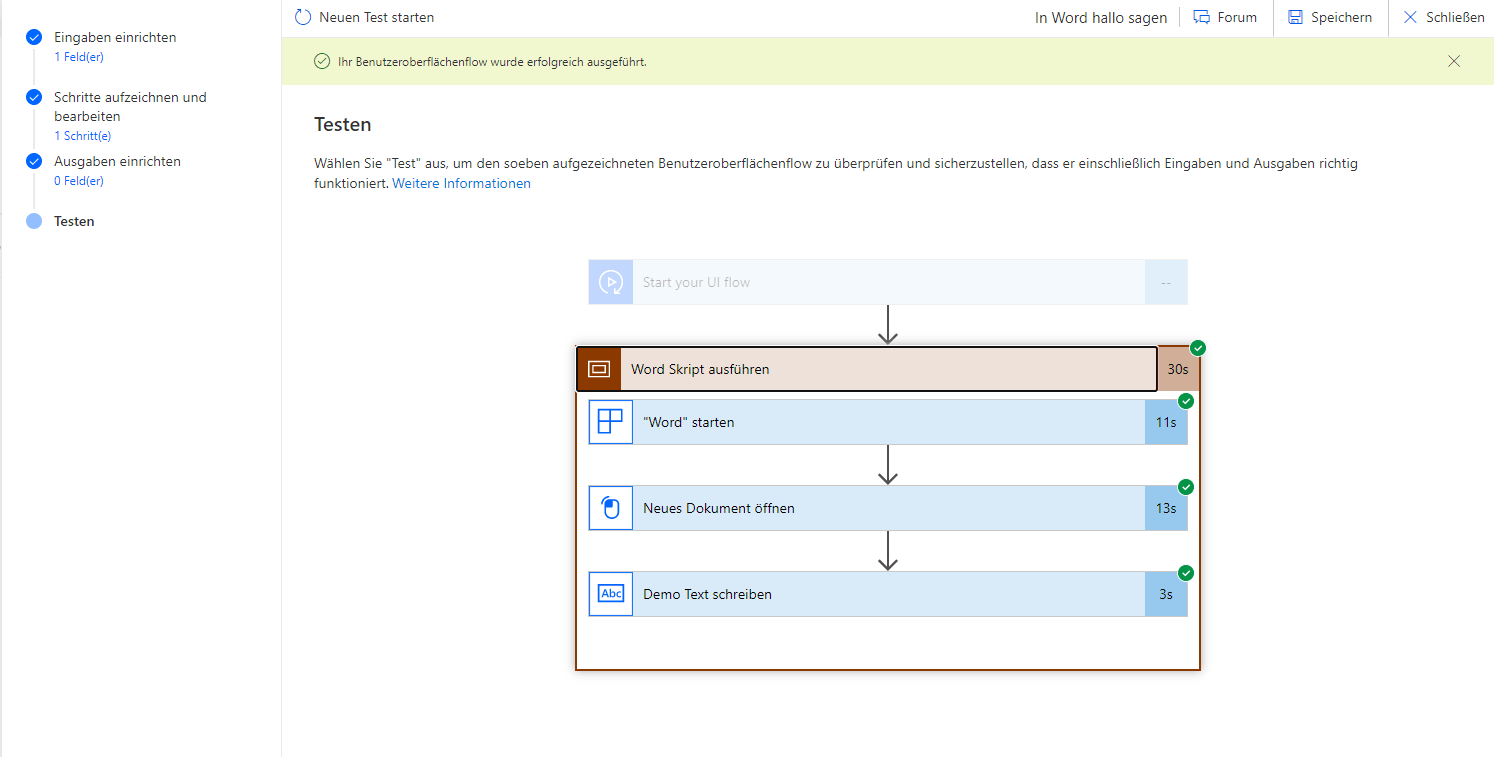
Task: Open the Forum chat icon
Action: [x=1202, y=17]
